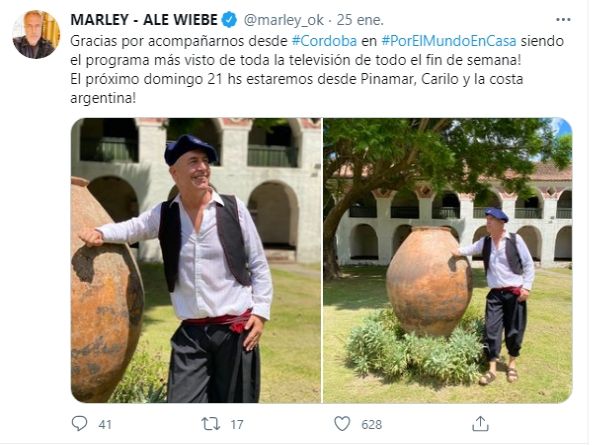
Task: Click the blue beret in left photo
Action: pyautogui.click(x=190, y=148)
